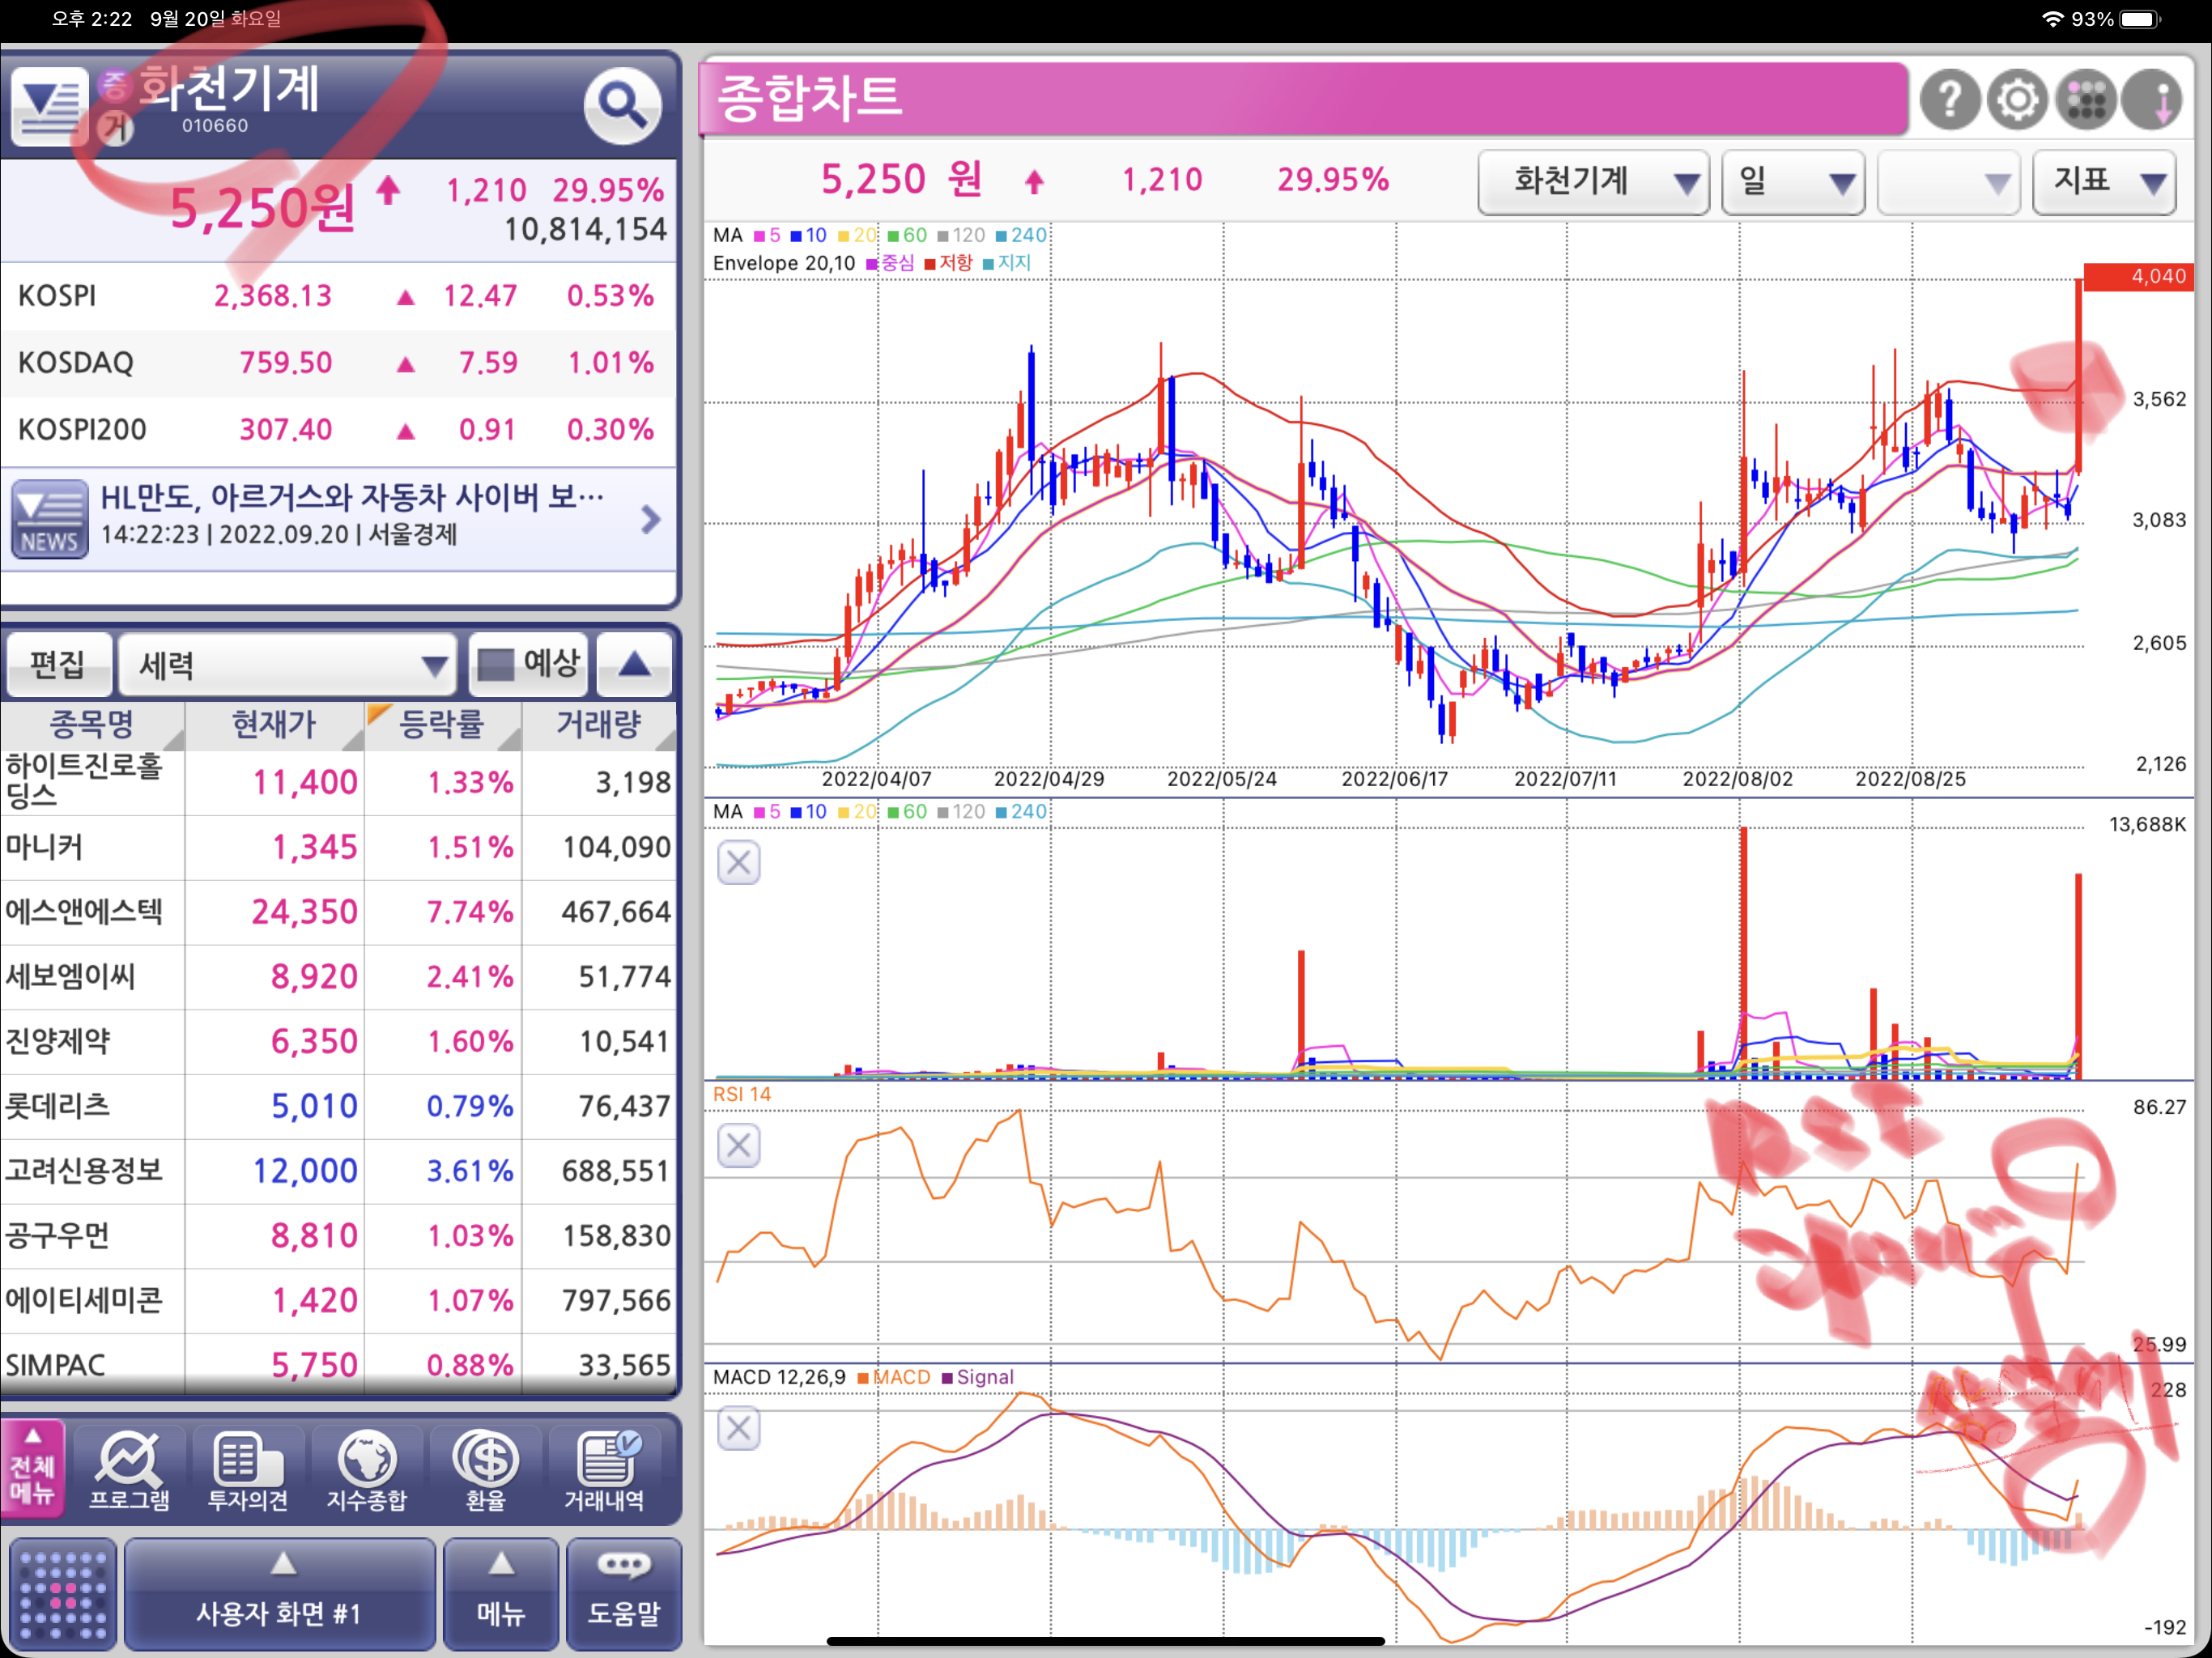Click the Wi-Fi icon in status bar
The height and width of the screenshot is (1658, 2212).
coord(2052,19)
